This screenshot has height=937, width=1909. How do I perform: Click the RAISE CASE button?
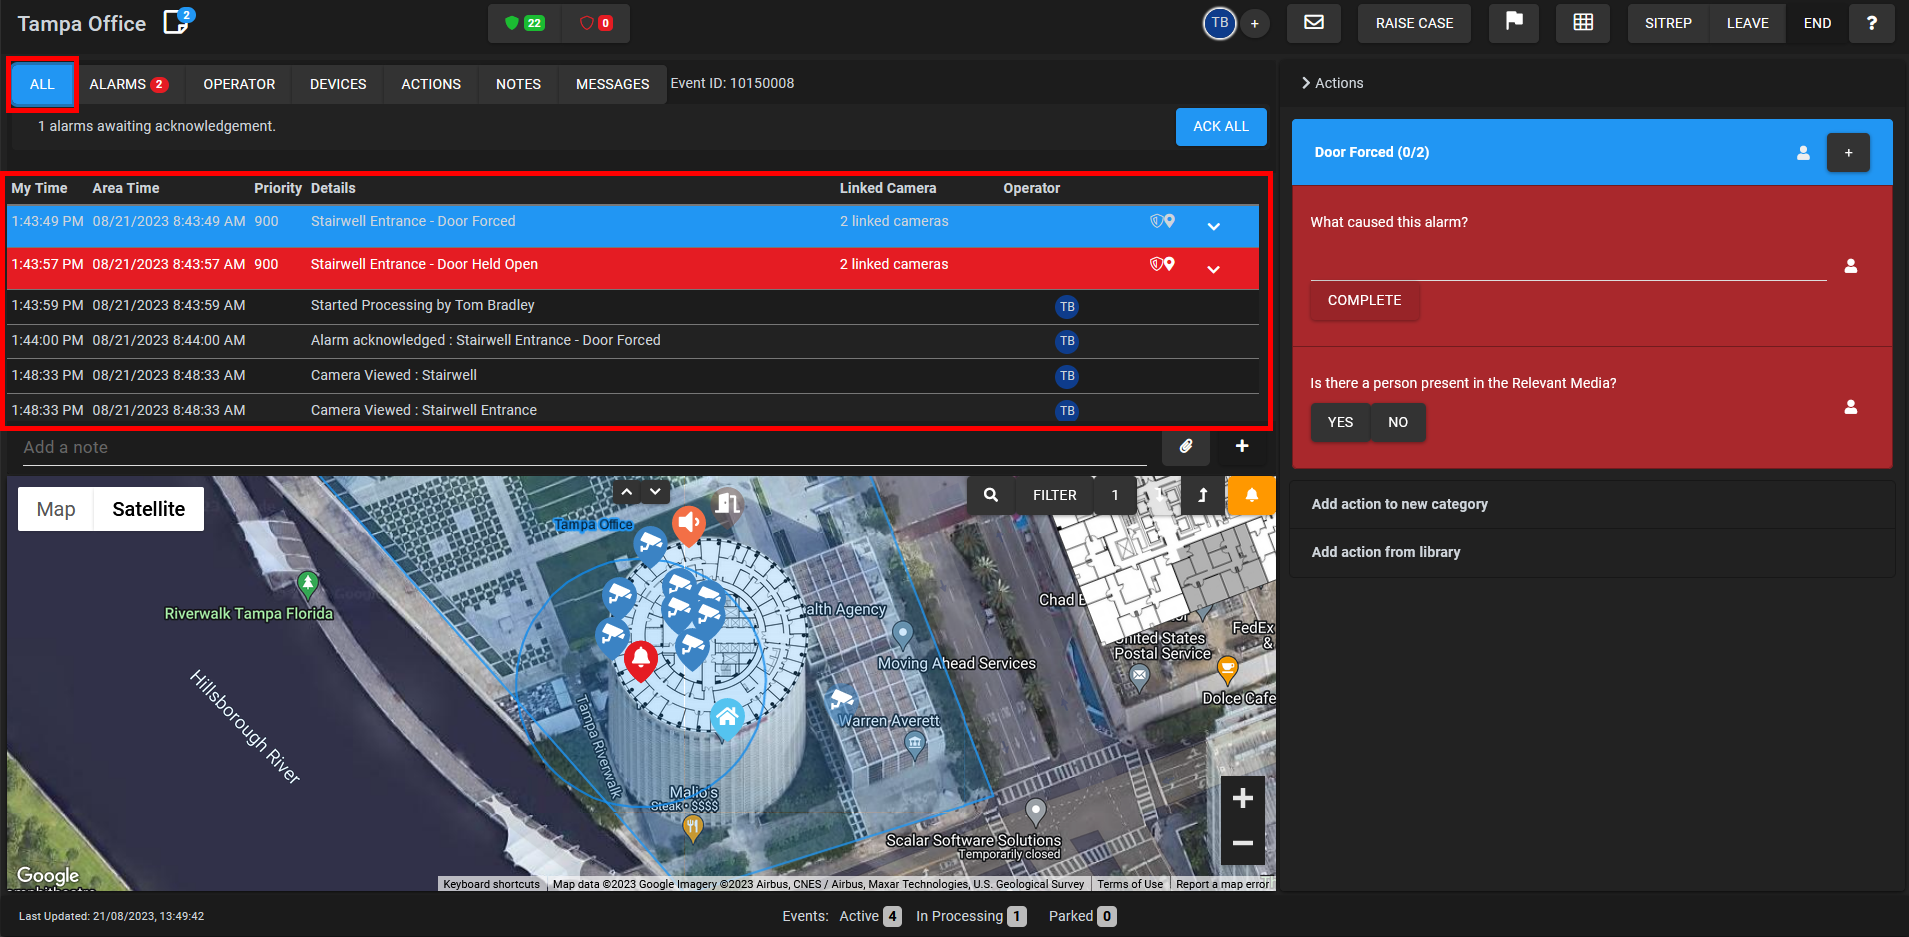1414,23
